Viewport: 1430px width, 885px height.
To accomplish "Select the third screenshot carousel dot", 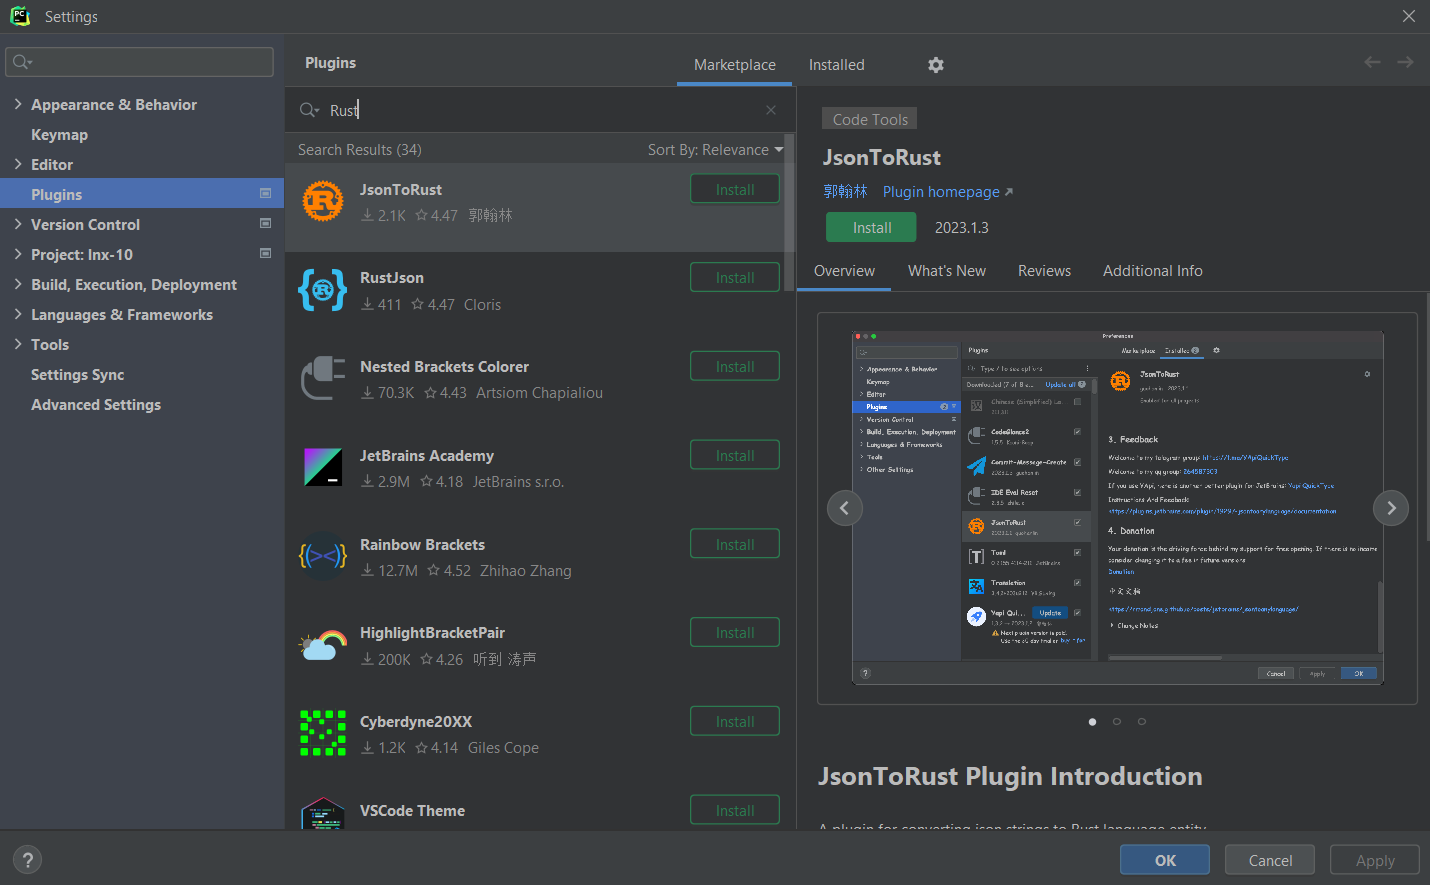I will pyautogui.click(x=1142, y=722).
